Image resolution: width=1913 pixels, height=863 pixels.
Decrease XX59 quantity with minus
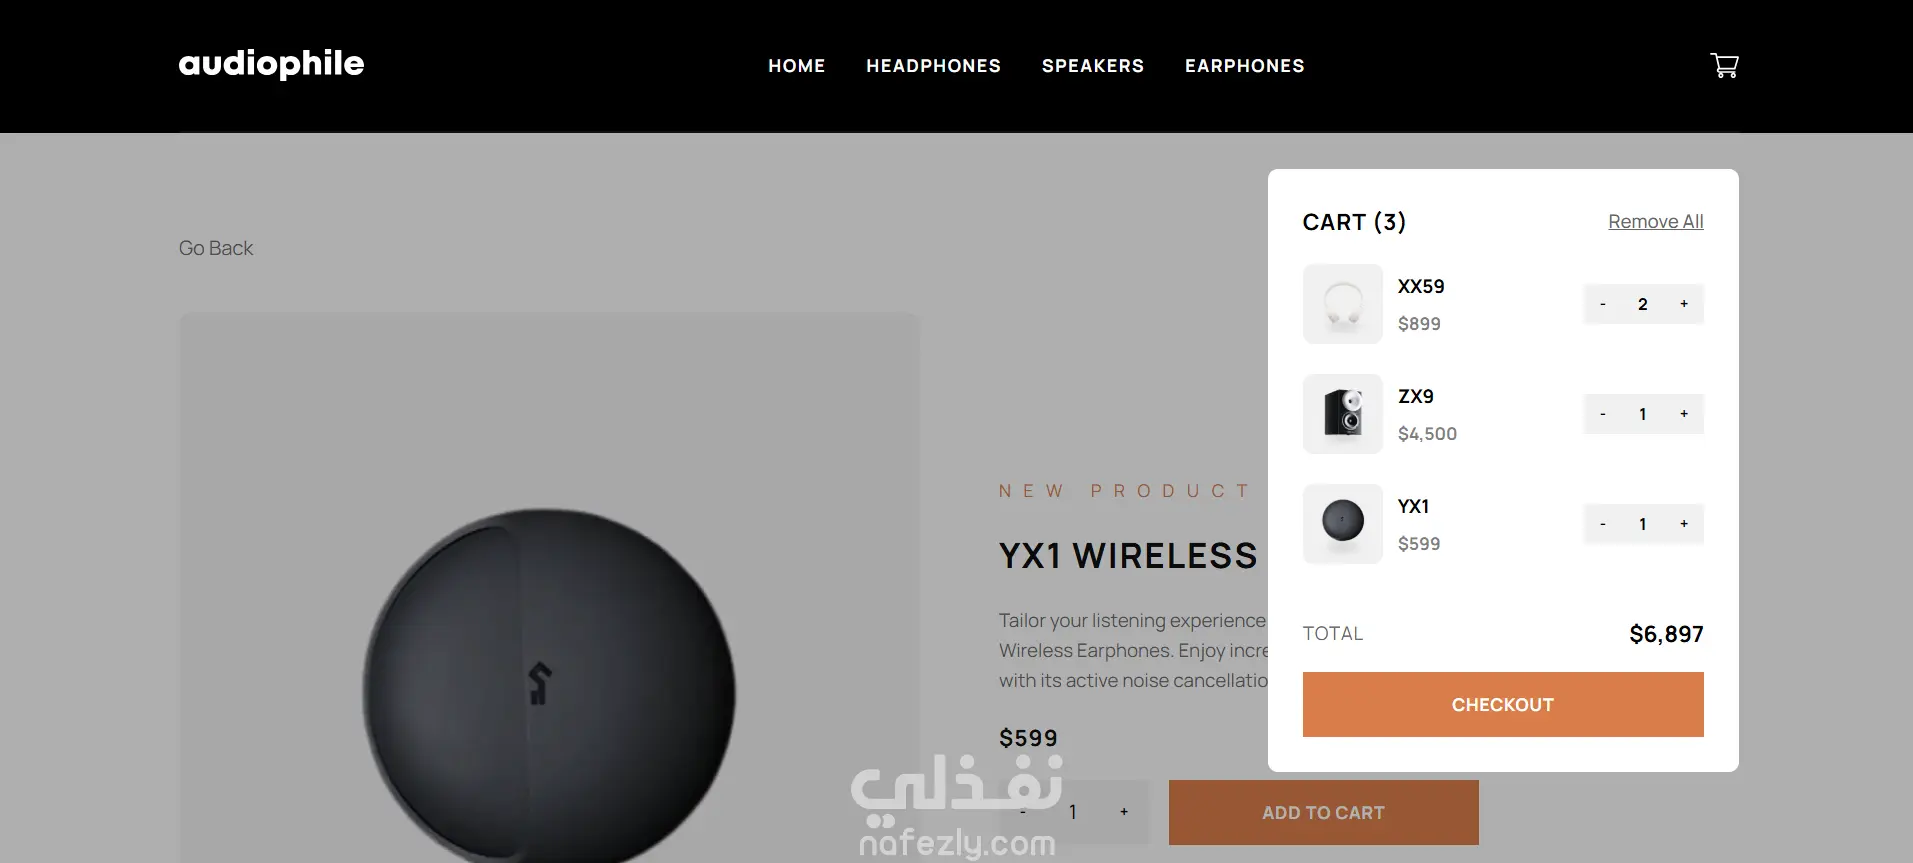point(1603,304)
